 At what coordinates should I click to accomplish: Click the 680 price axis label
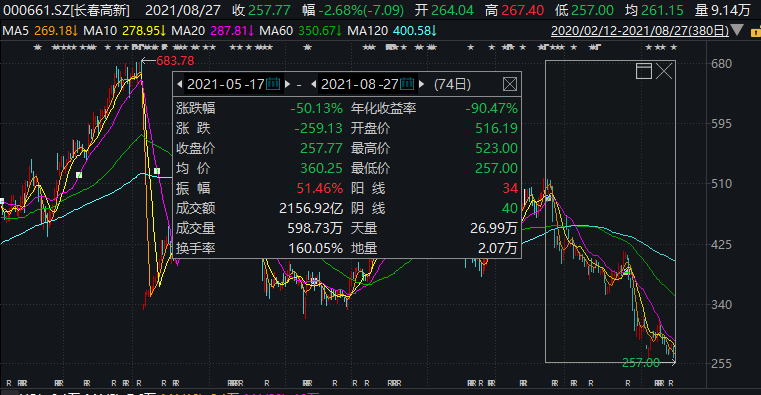click(722, 64)
